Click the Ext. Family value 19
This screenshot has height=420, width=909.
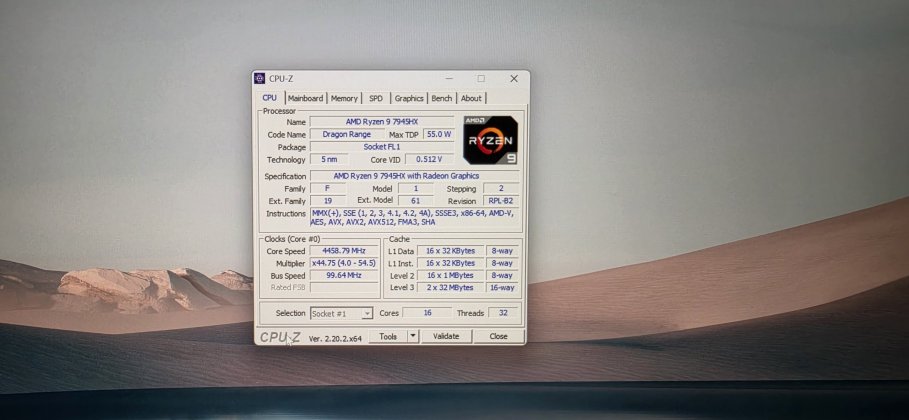(x=328, y=201)
